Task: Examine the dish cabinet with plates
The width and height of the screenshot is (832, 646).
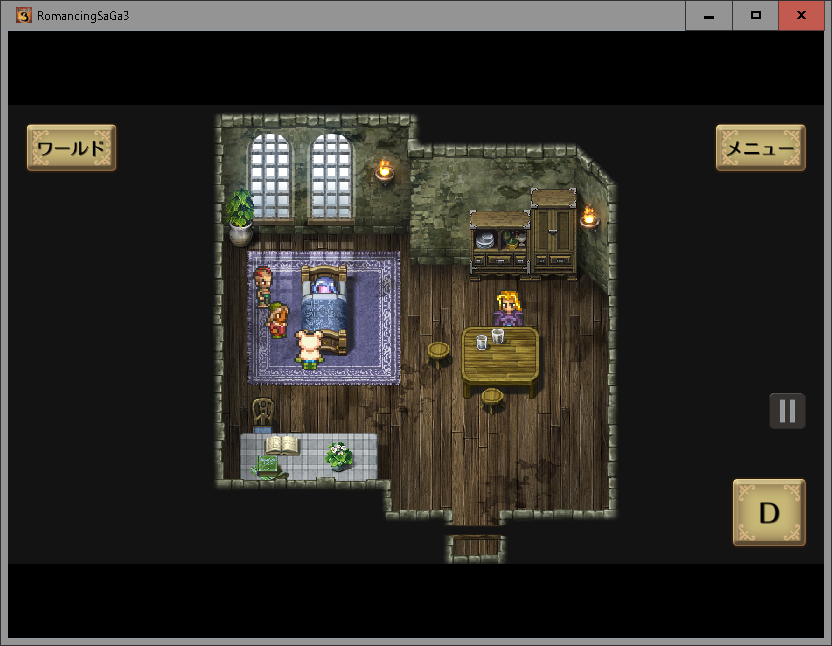Action: pyautogui.click(x=500, y=243)
